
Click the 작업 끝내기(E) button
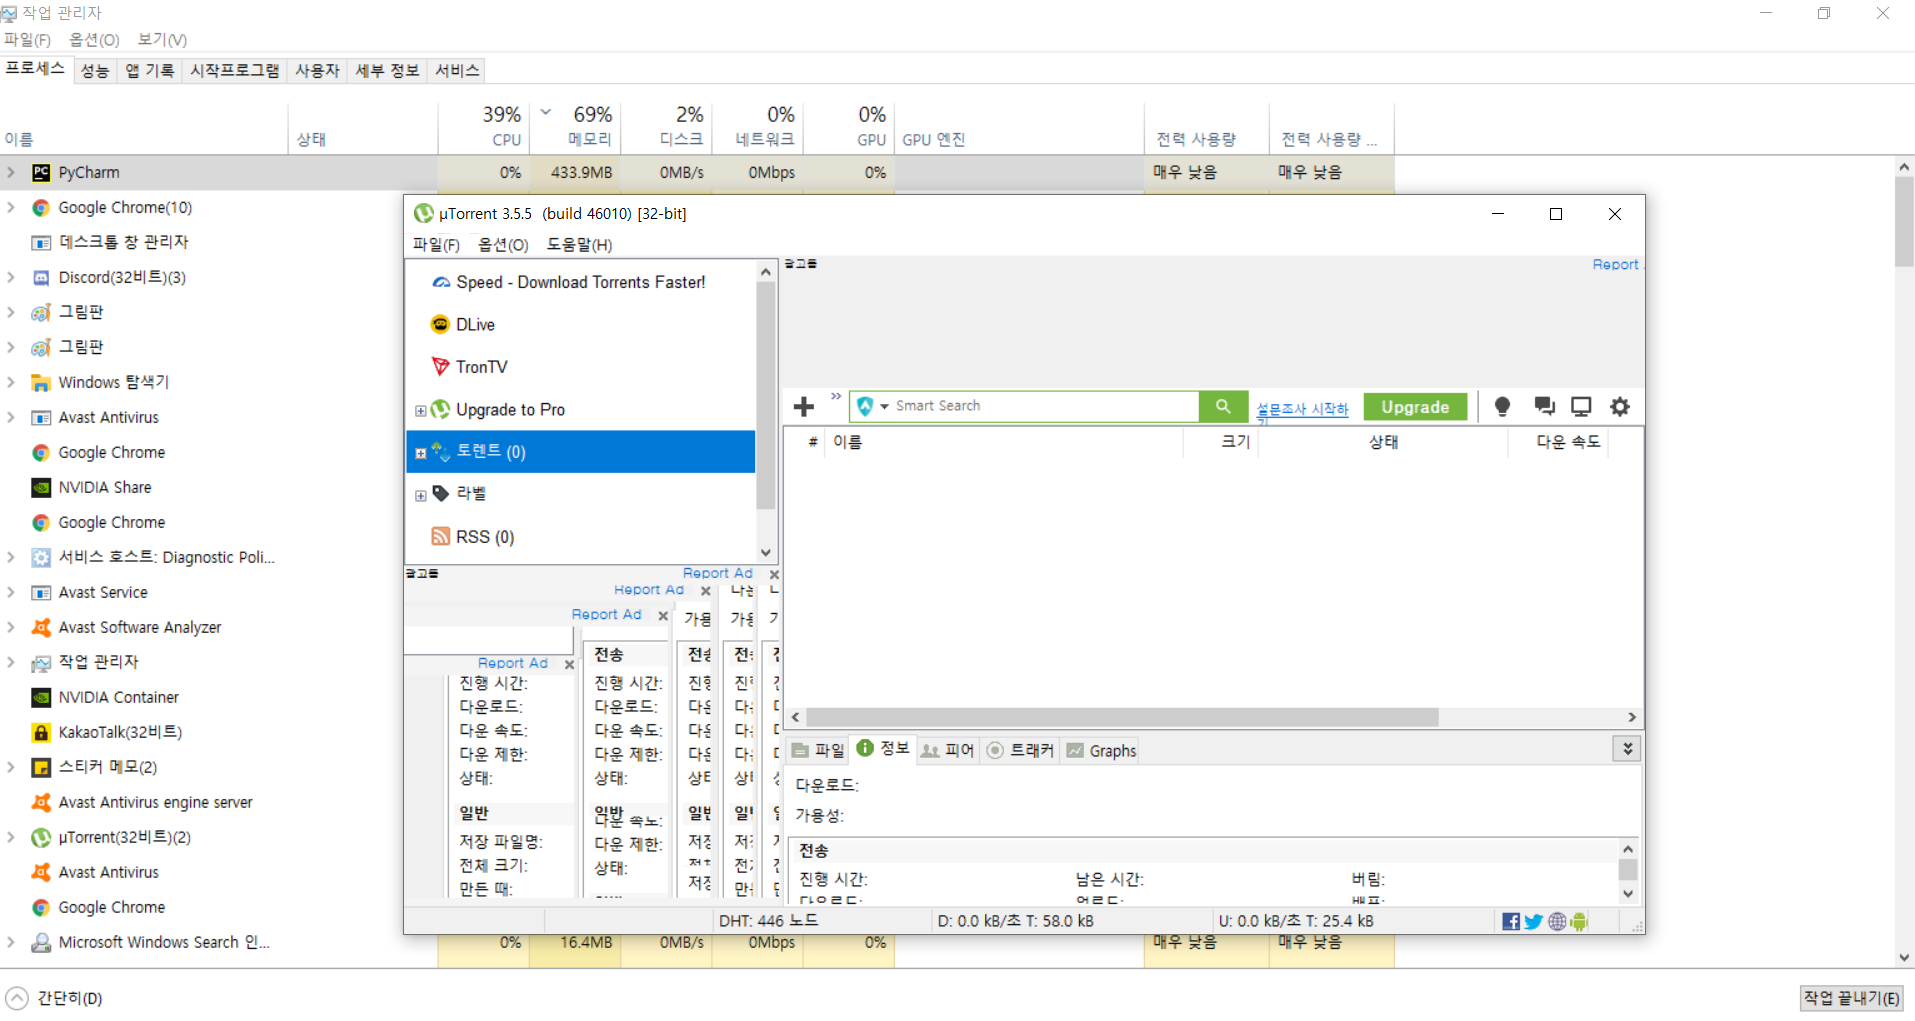tap(1852, 998)
